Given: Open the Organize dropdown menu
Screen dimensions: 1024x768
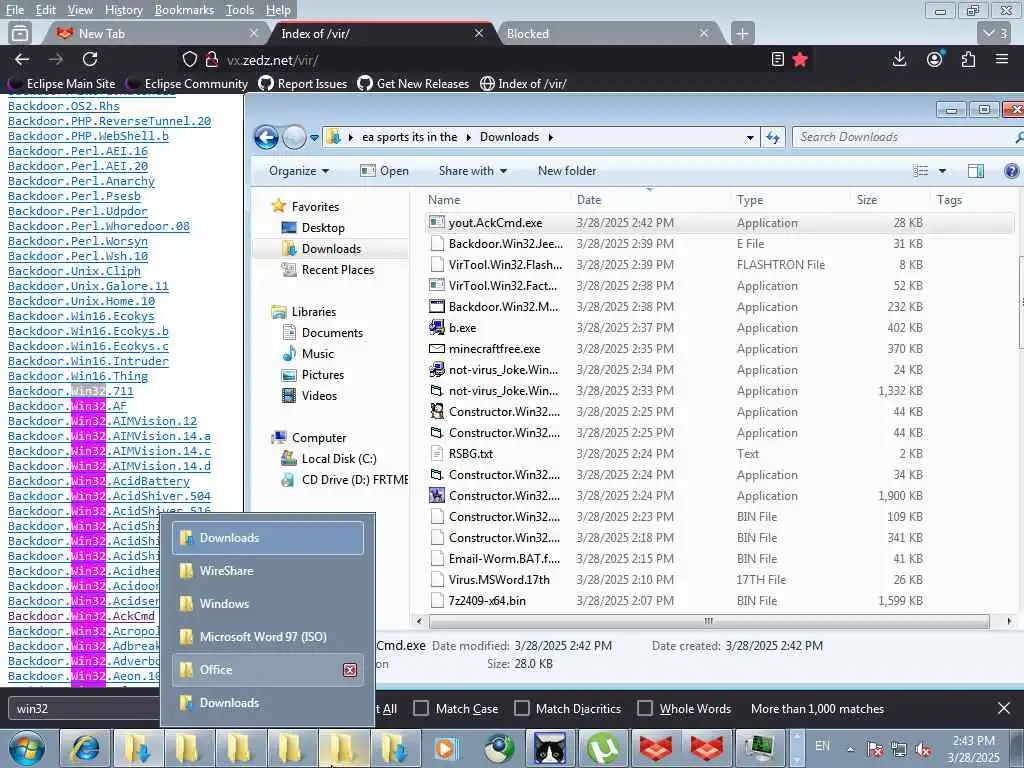Looking at the screenshot, I should [x=299, y=171].
